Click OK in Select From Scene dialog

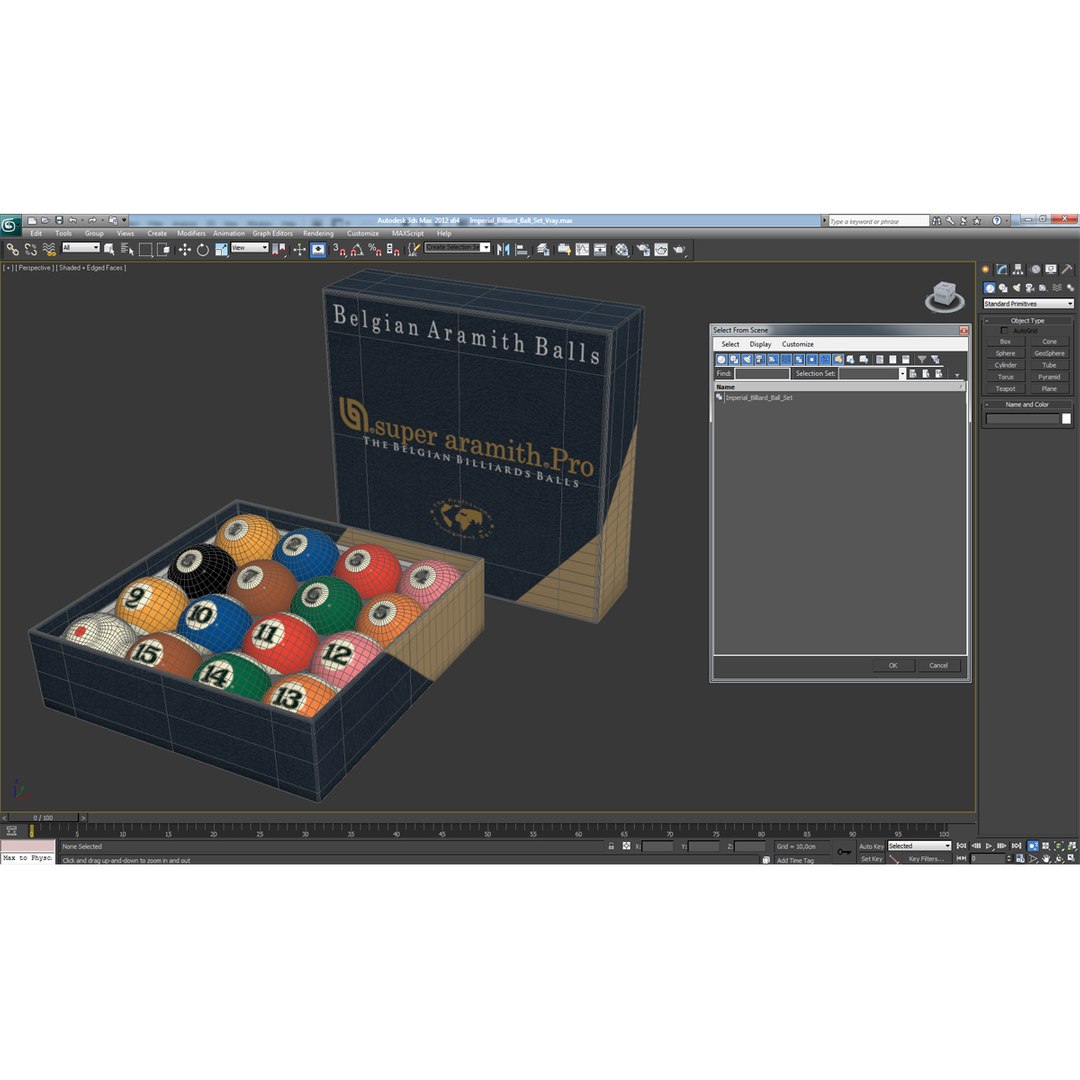[893, 665]
